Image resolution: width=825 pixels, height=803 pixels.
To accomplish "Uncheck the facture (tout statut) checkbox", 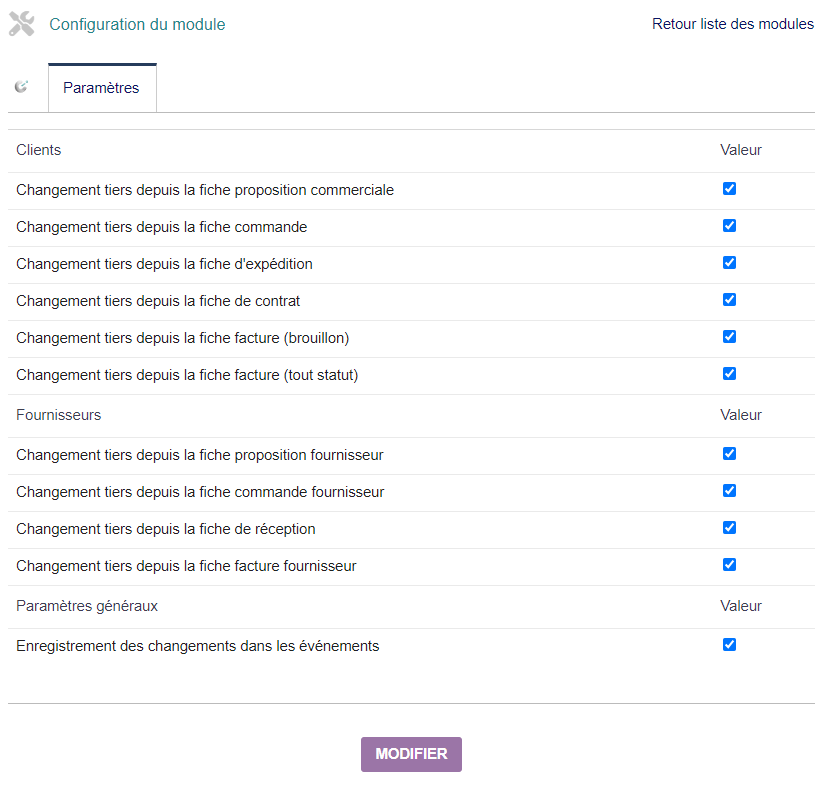I will pyautogui.click(x=729, y=373).
